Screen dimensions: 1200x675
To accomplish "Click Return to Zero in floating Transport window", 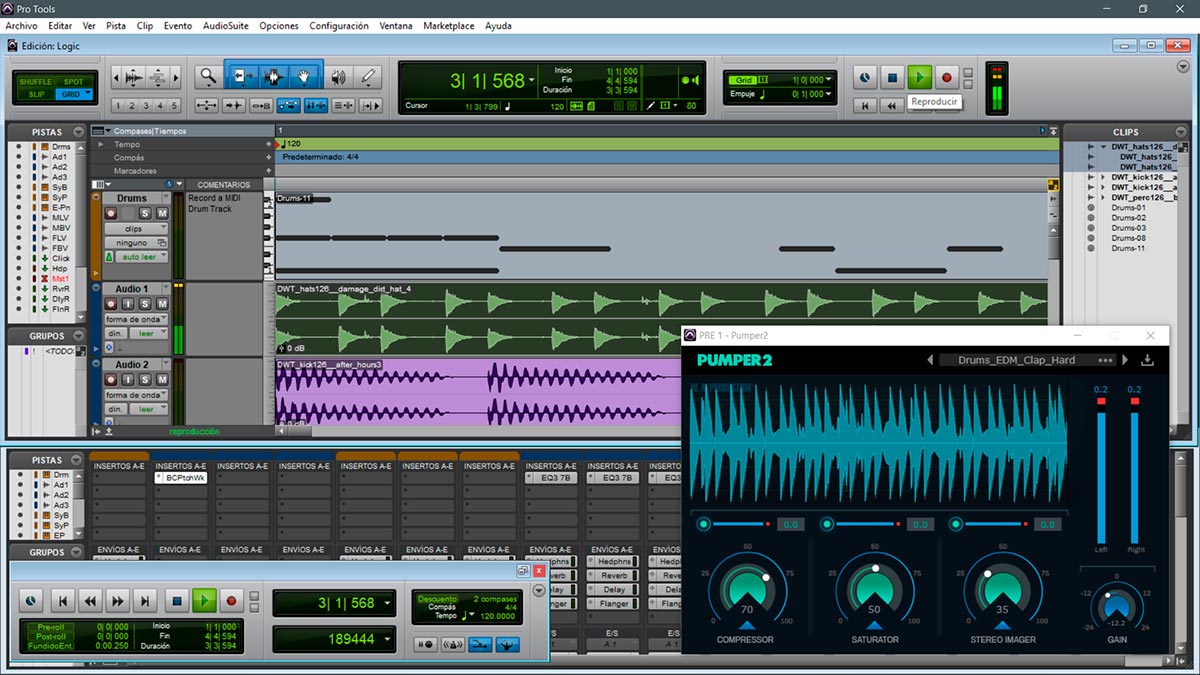I will (x=62, y=601).
